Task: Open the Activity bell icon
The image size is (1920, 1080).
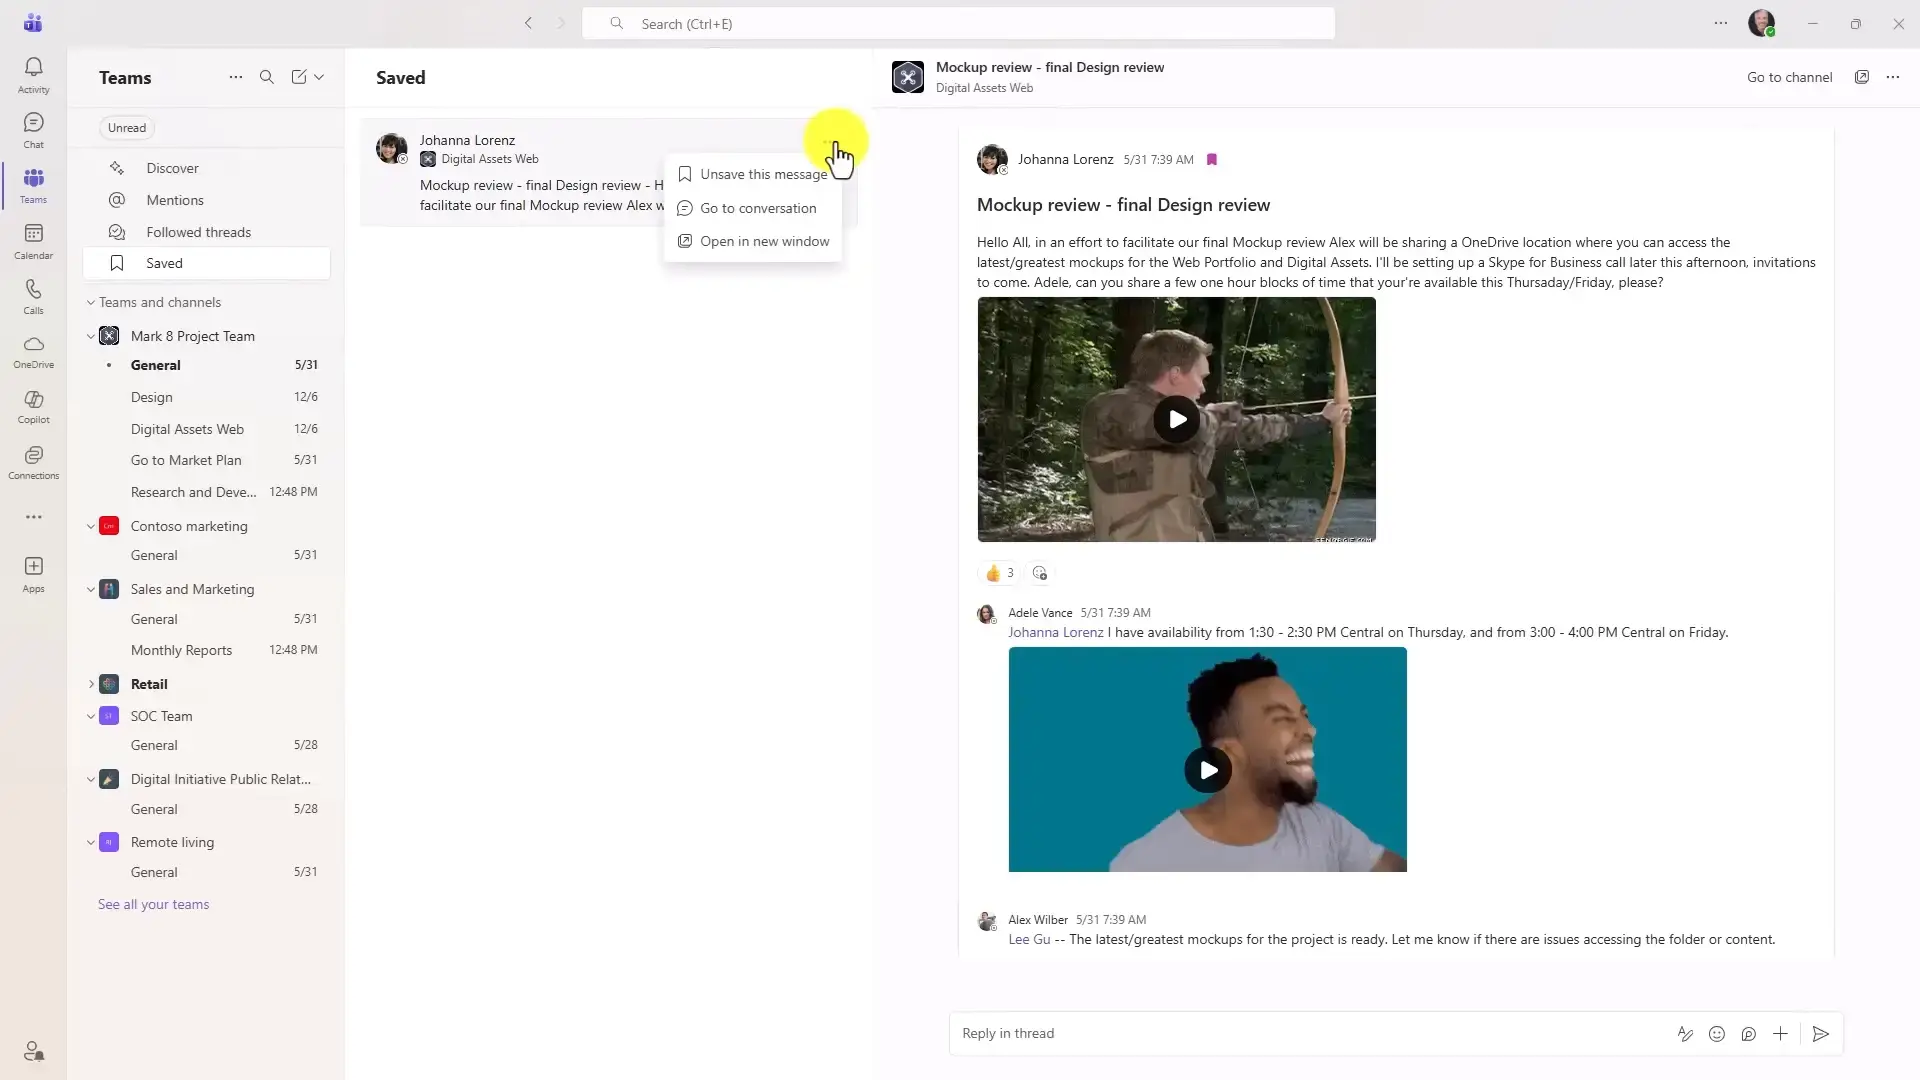Action: (x=33, y=74)
